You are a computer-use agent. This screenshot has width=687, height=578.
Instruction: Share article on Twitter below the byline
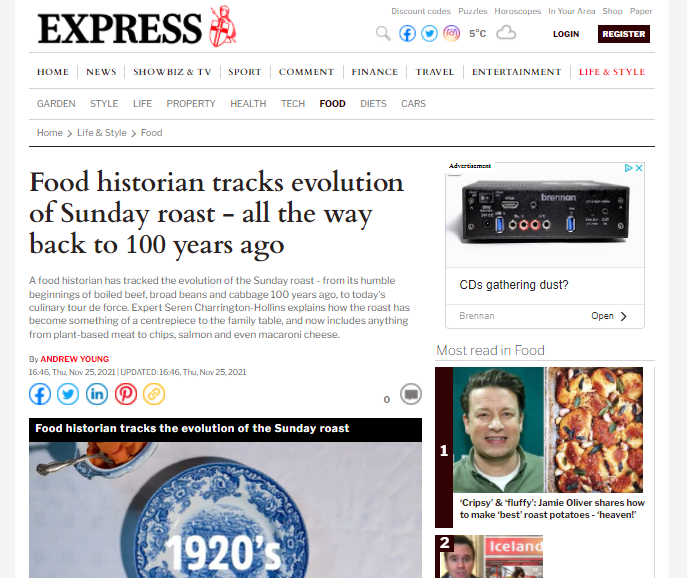(68, 394)
